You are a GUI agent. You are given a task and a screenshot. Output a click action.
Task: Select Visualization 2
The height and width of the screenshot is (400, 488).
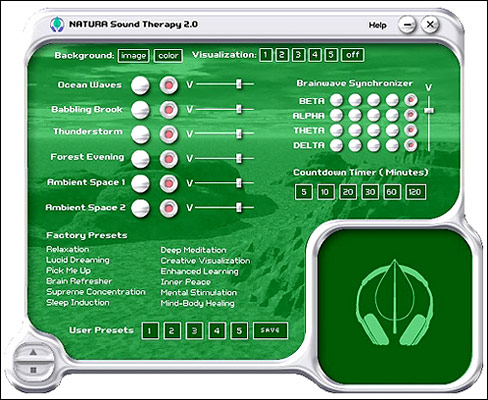tap(282, 55)
